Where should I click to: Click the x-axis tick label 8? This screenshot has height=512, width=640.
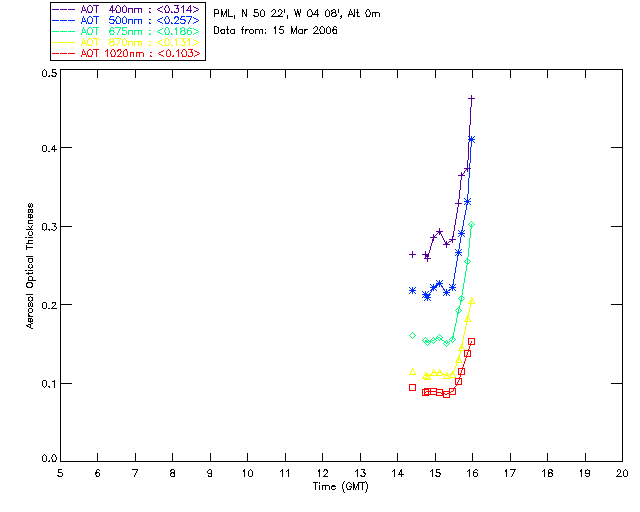click(173, 473)
